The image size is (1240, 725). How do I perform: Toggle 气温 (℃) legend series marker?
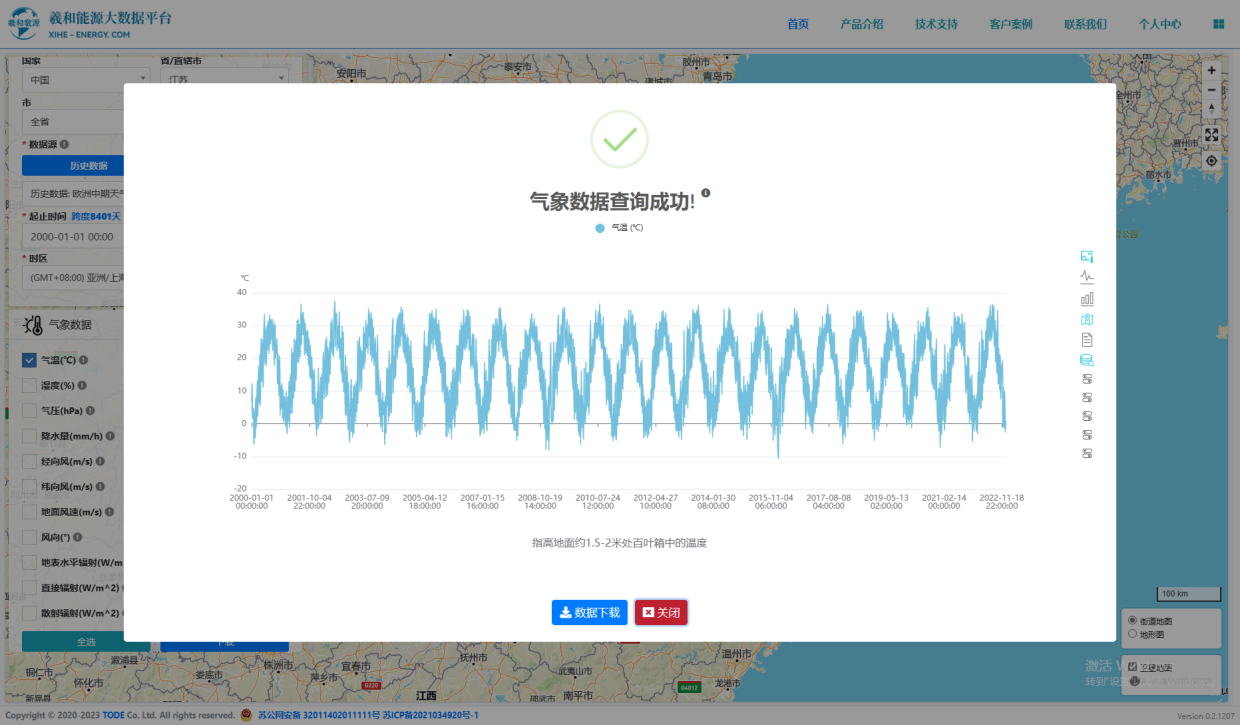tap(600, 228)
